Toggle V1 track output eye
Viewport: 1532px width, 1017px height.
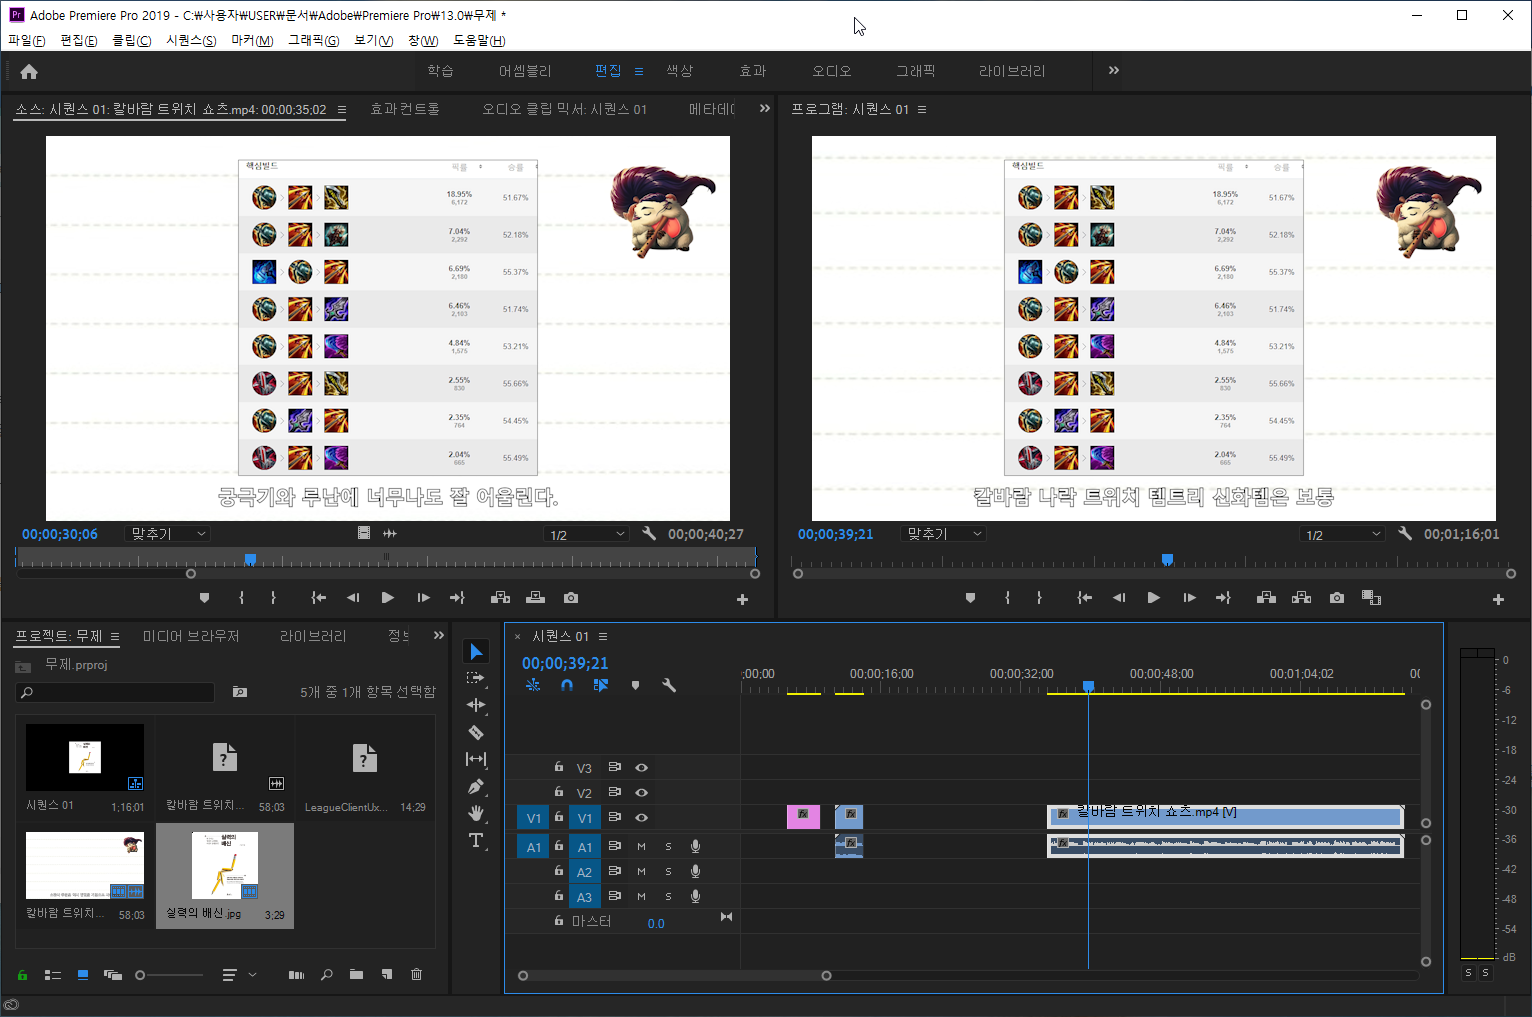point(642,817)
